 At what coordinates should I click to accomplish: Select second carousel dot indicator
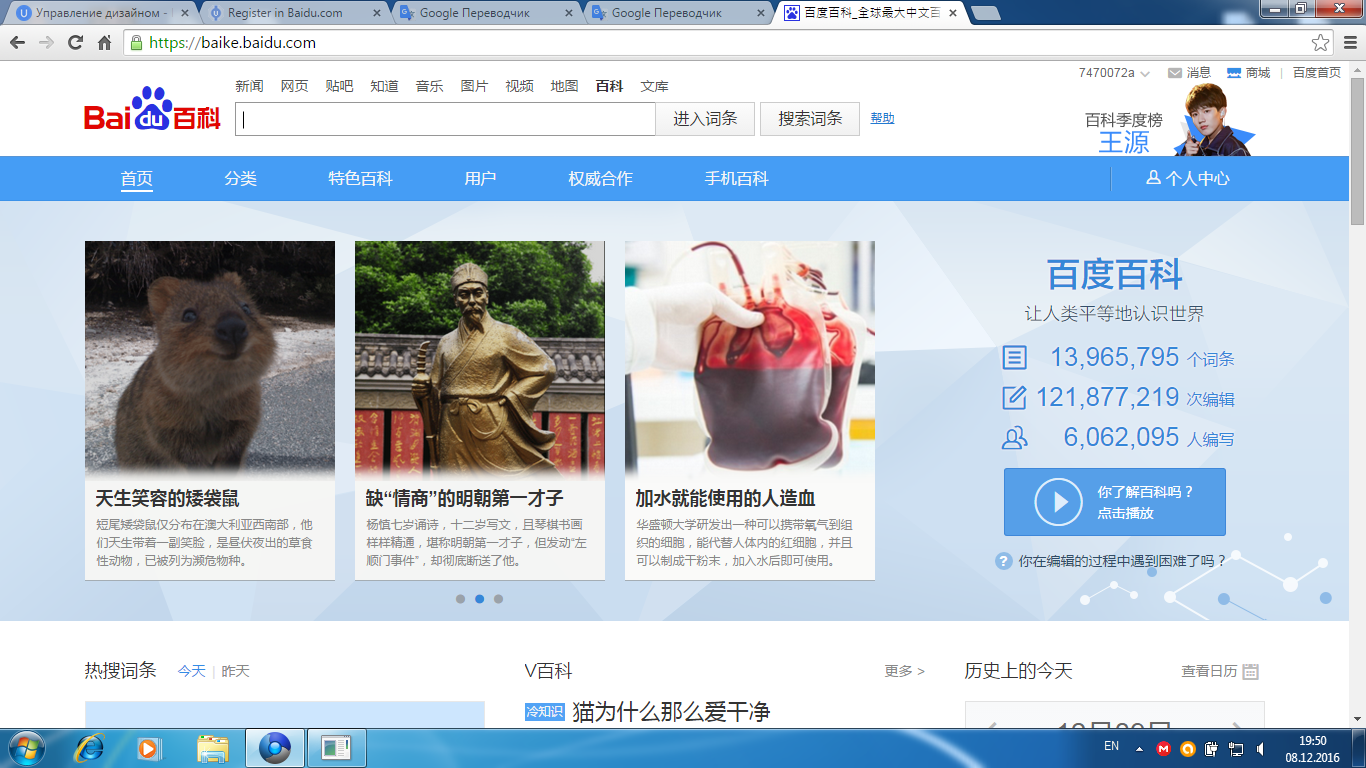click(479, 599)
